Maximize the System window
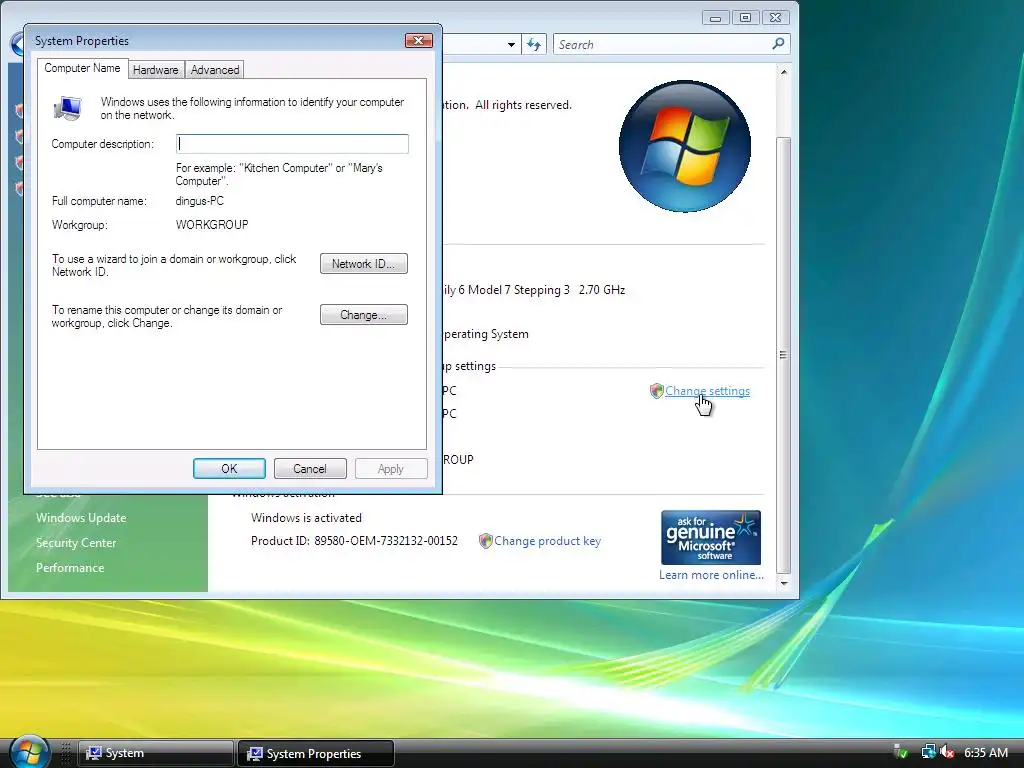This screenshot has width=1024, height=768. pyautogui.click(x=745, y=18)
